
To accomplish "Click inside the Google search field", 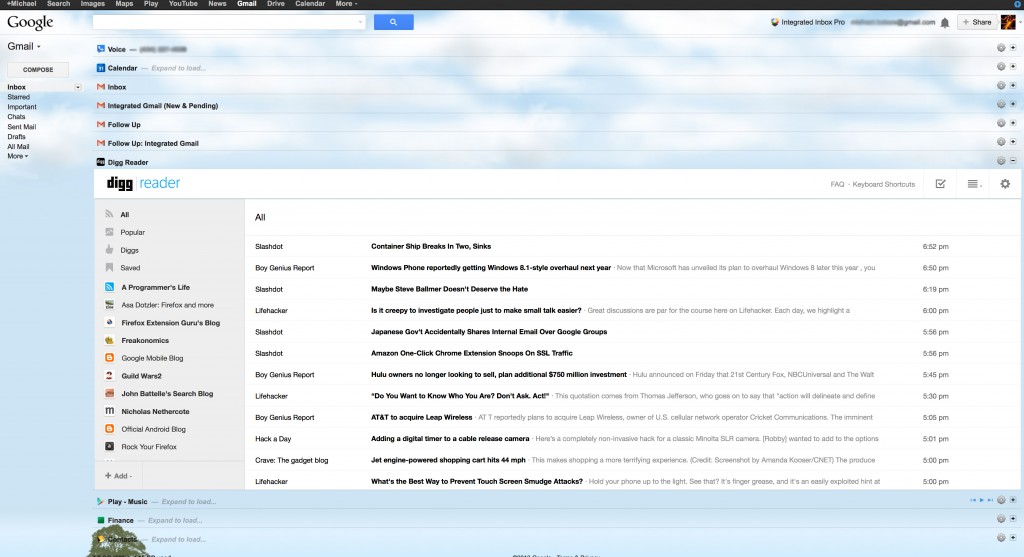I will point(232,22).
